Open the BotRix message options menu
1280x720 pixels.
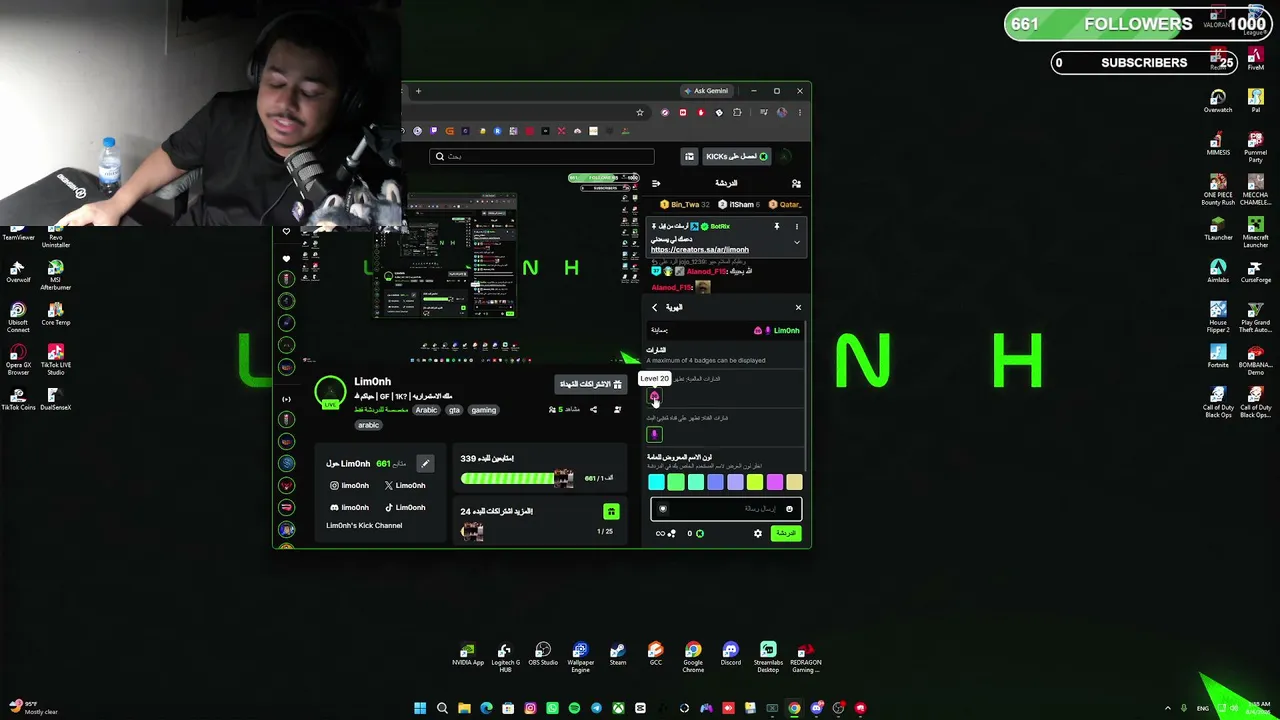797,227
